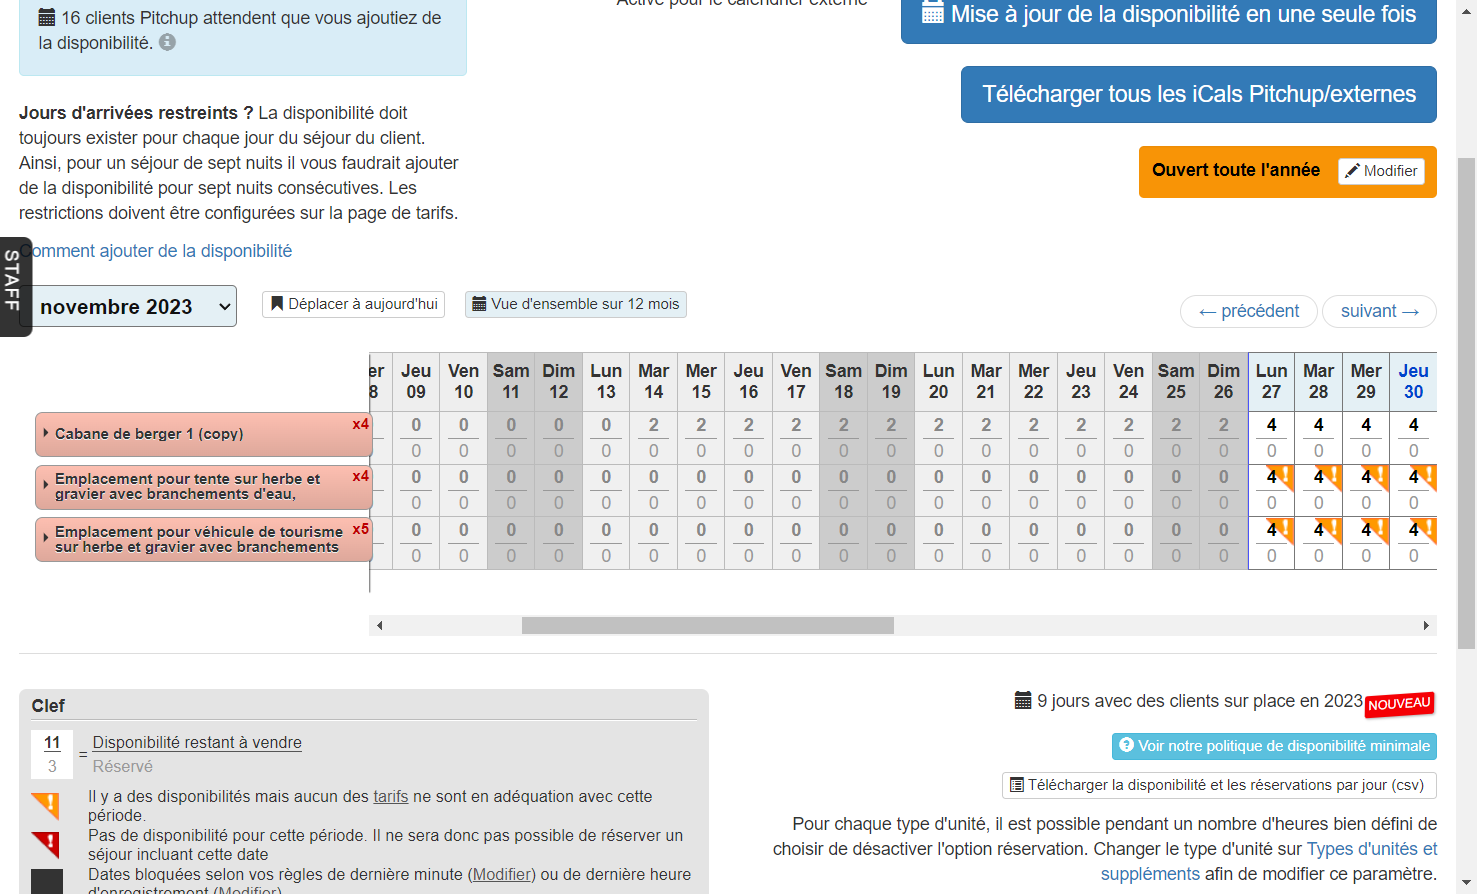Click the calendar scrollbar's left arrow
The height and width of the screenshot is (894, 1477).
pyautogui.click(x=379, y=625)
